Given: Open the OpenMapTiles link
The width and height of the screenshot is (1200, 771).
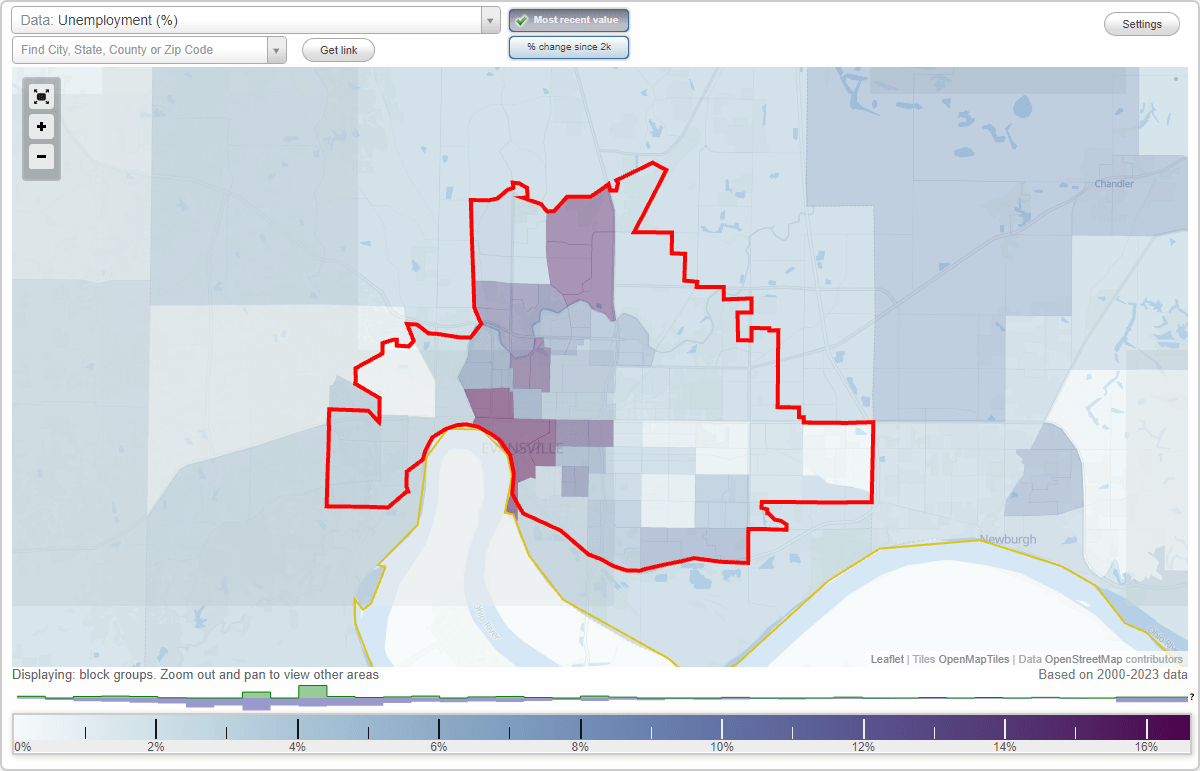Looking at the screenshot, I should point(973,659).
